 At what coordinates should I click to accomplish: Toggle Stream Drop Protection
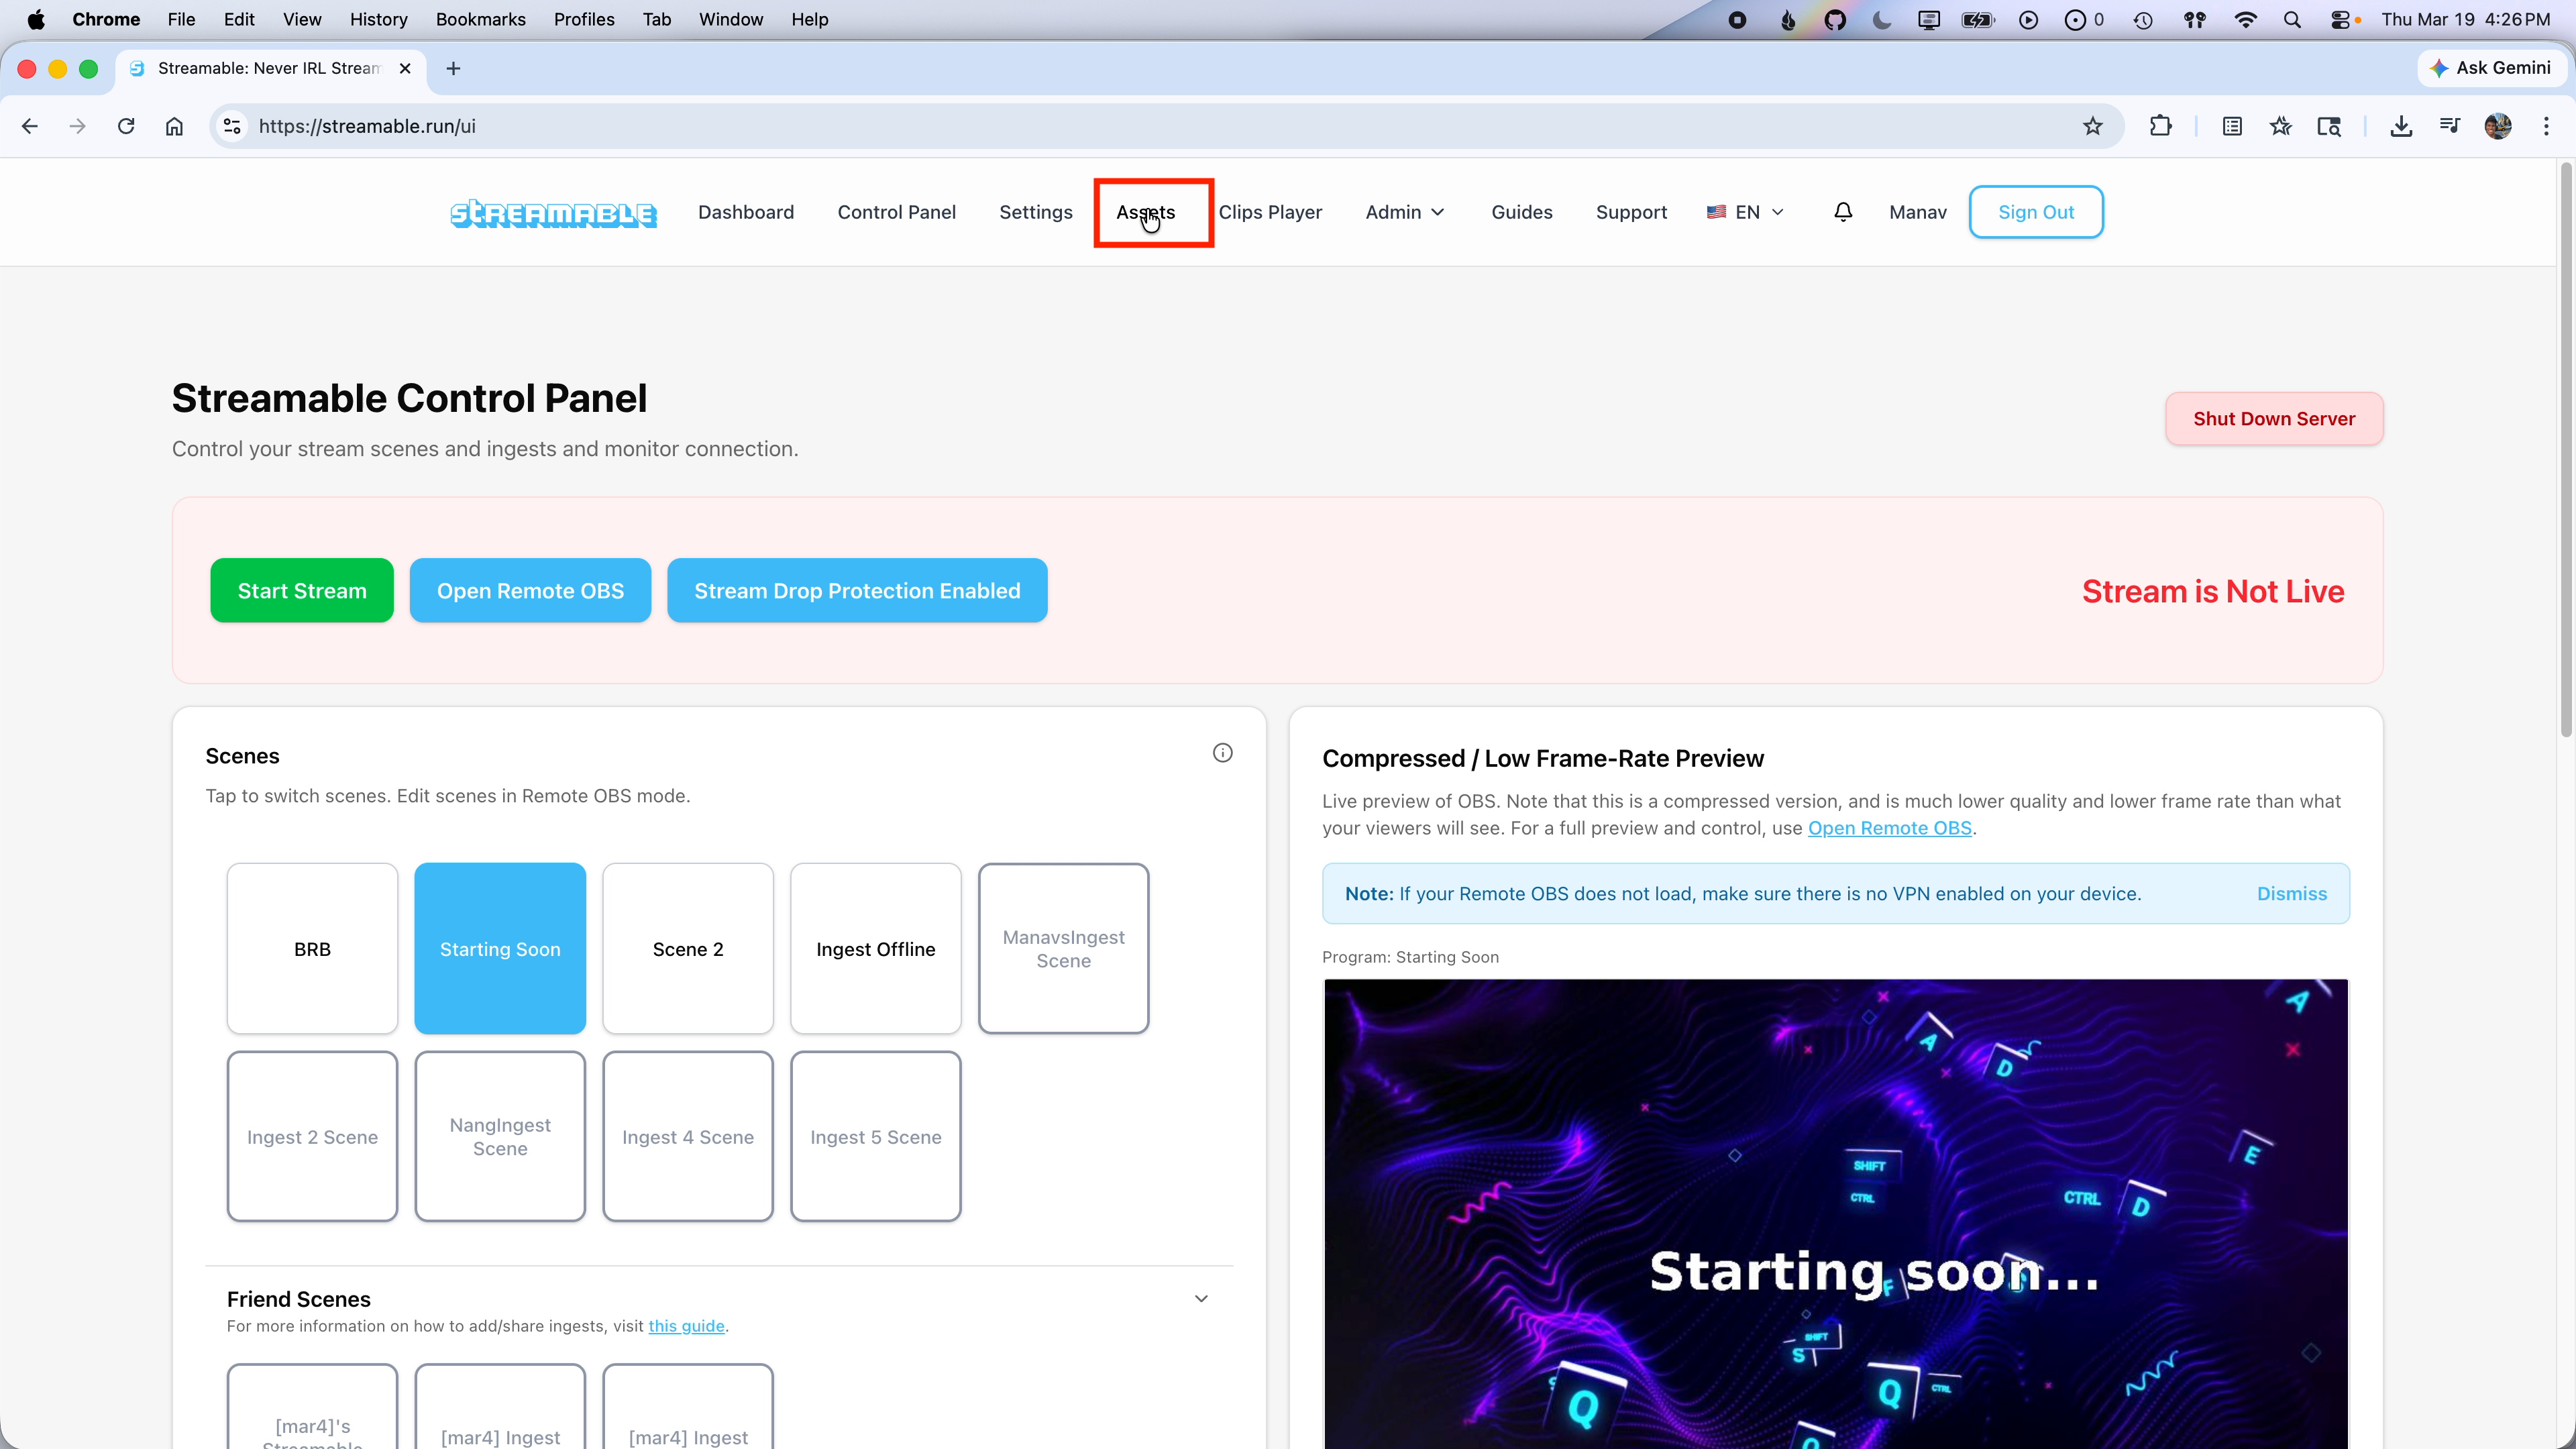(x=857, y=590)
